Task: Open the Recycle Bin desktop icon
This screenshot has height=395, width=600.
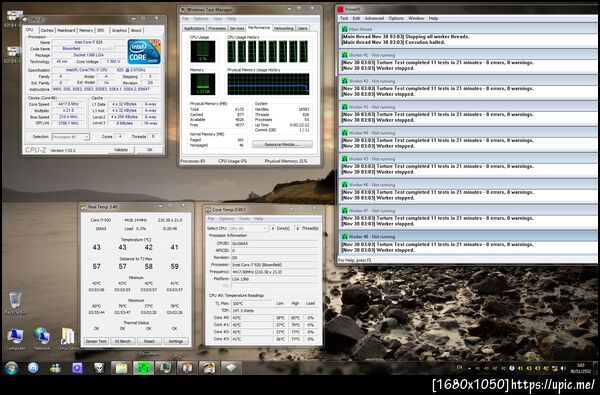Action: point(15,303)
